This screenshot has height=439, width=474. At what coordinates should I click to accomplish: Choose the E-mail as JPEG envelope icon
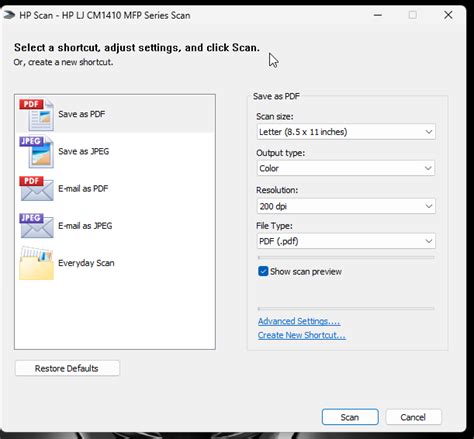[x=36, y=226]
